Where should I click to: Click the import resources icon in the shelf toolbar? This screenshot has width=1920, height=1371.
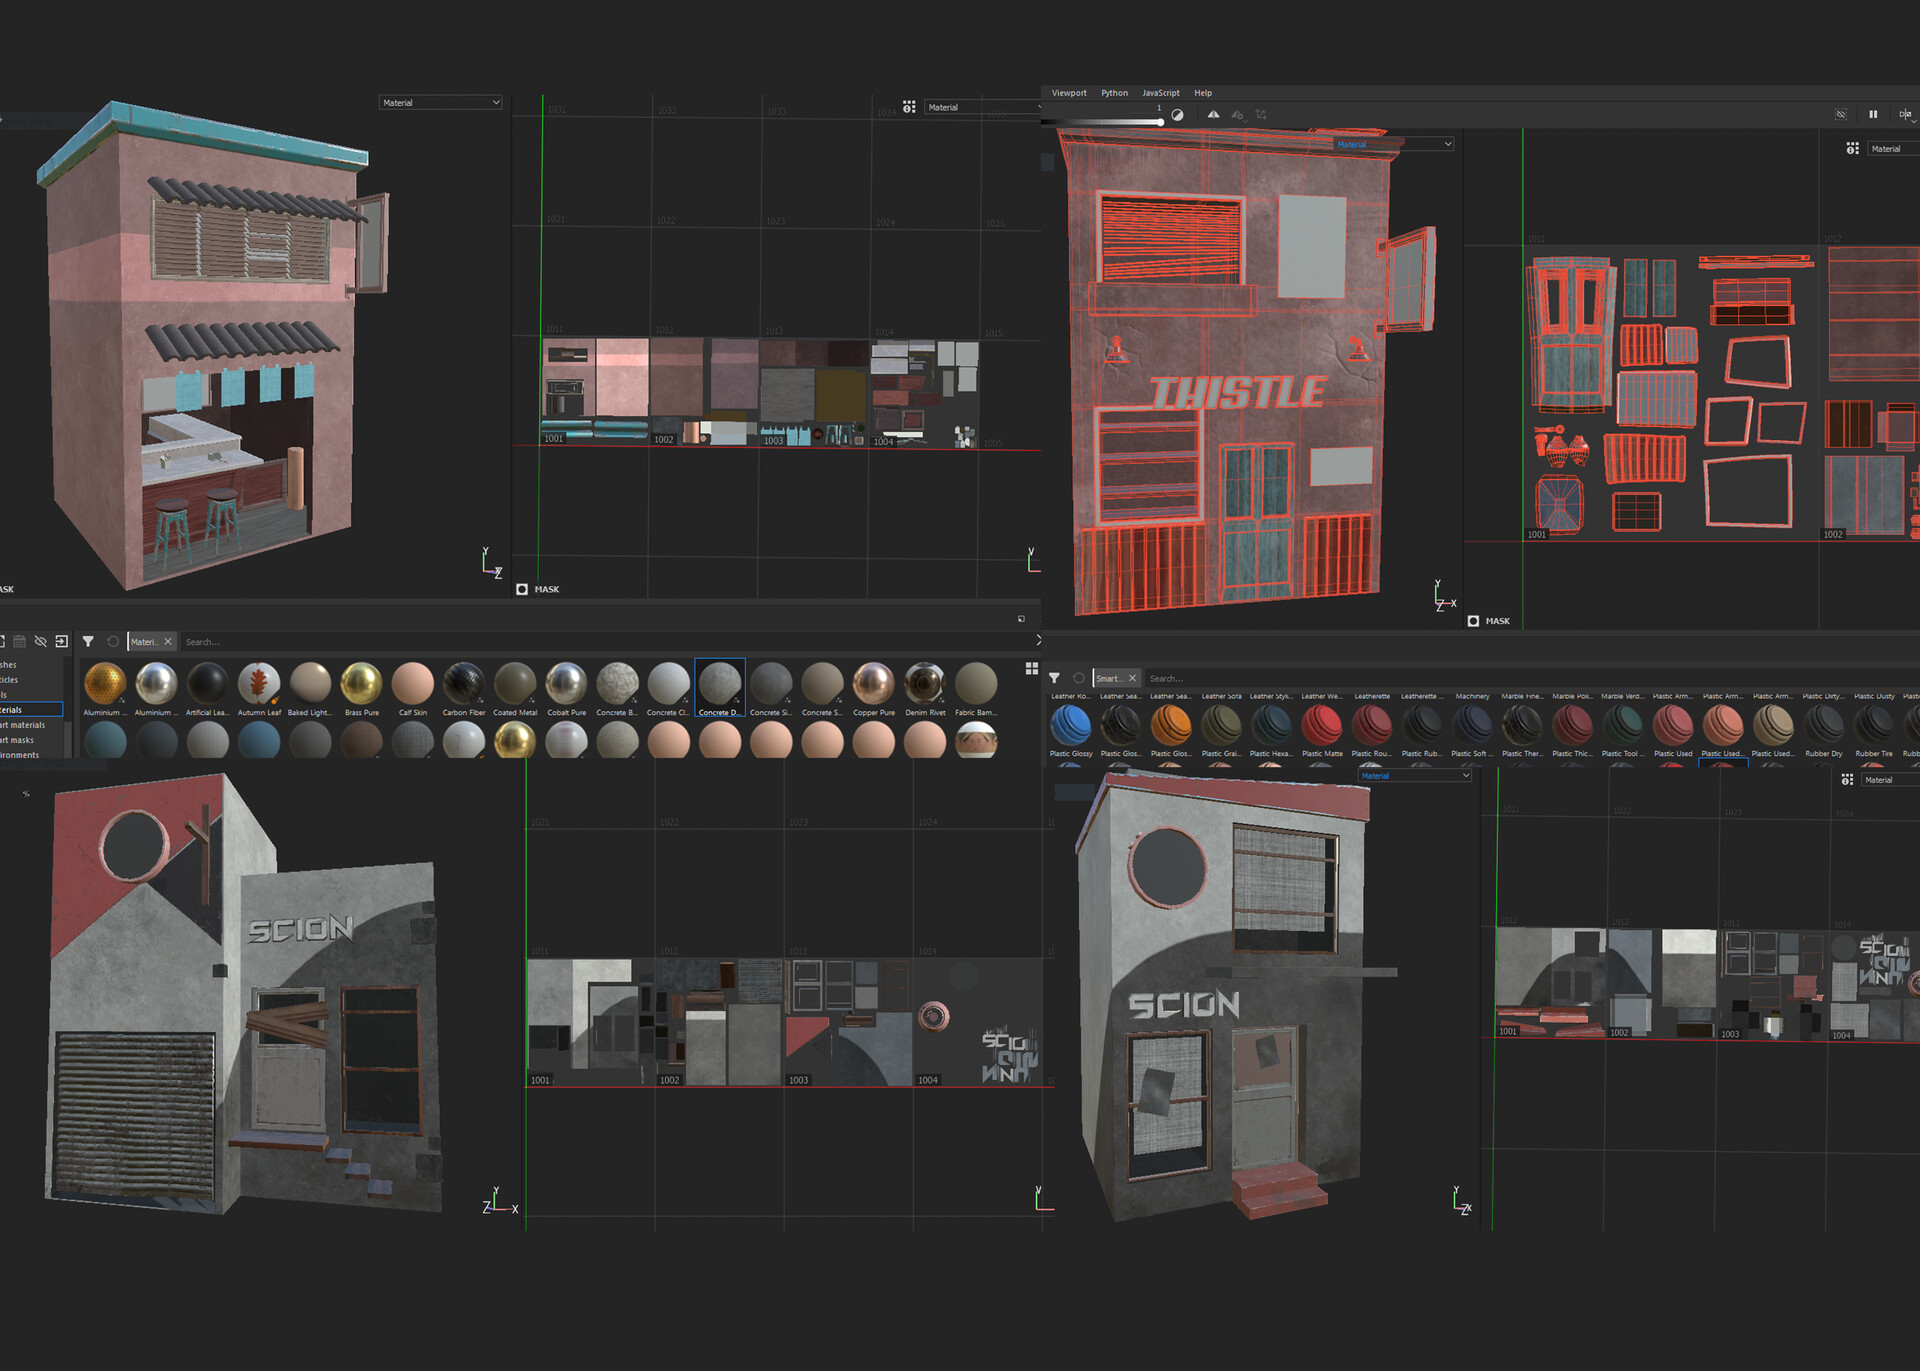tap(61, 642)
